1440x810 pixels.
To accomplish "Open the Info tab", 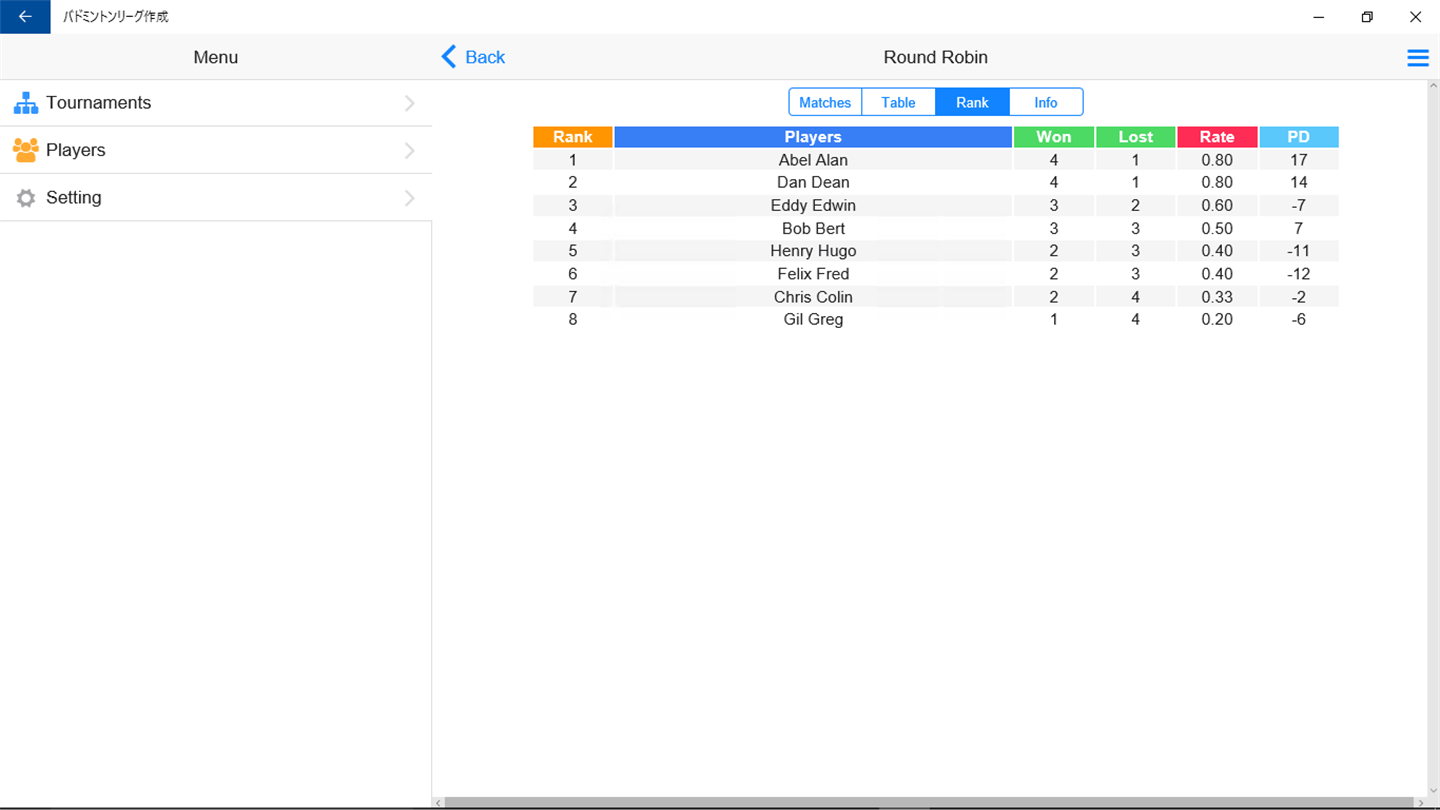I will click(x=1046, y=102).
